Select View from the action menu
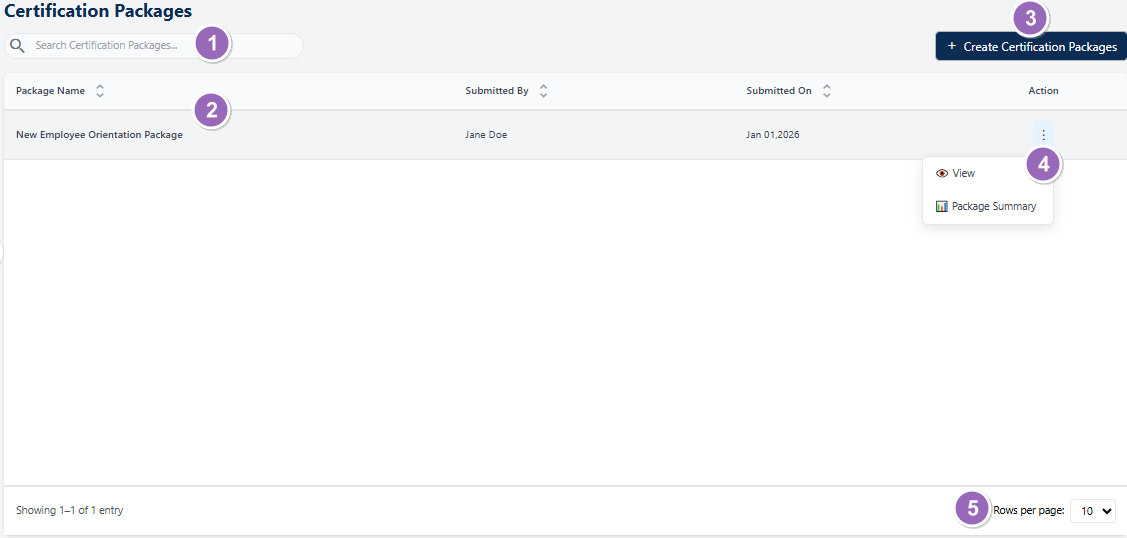 pyautogui.click(x=963, y=173)
